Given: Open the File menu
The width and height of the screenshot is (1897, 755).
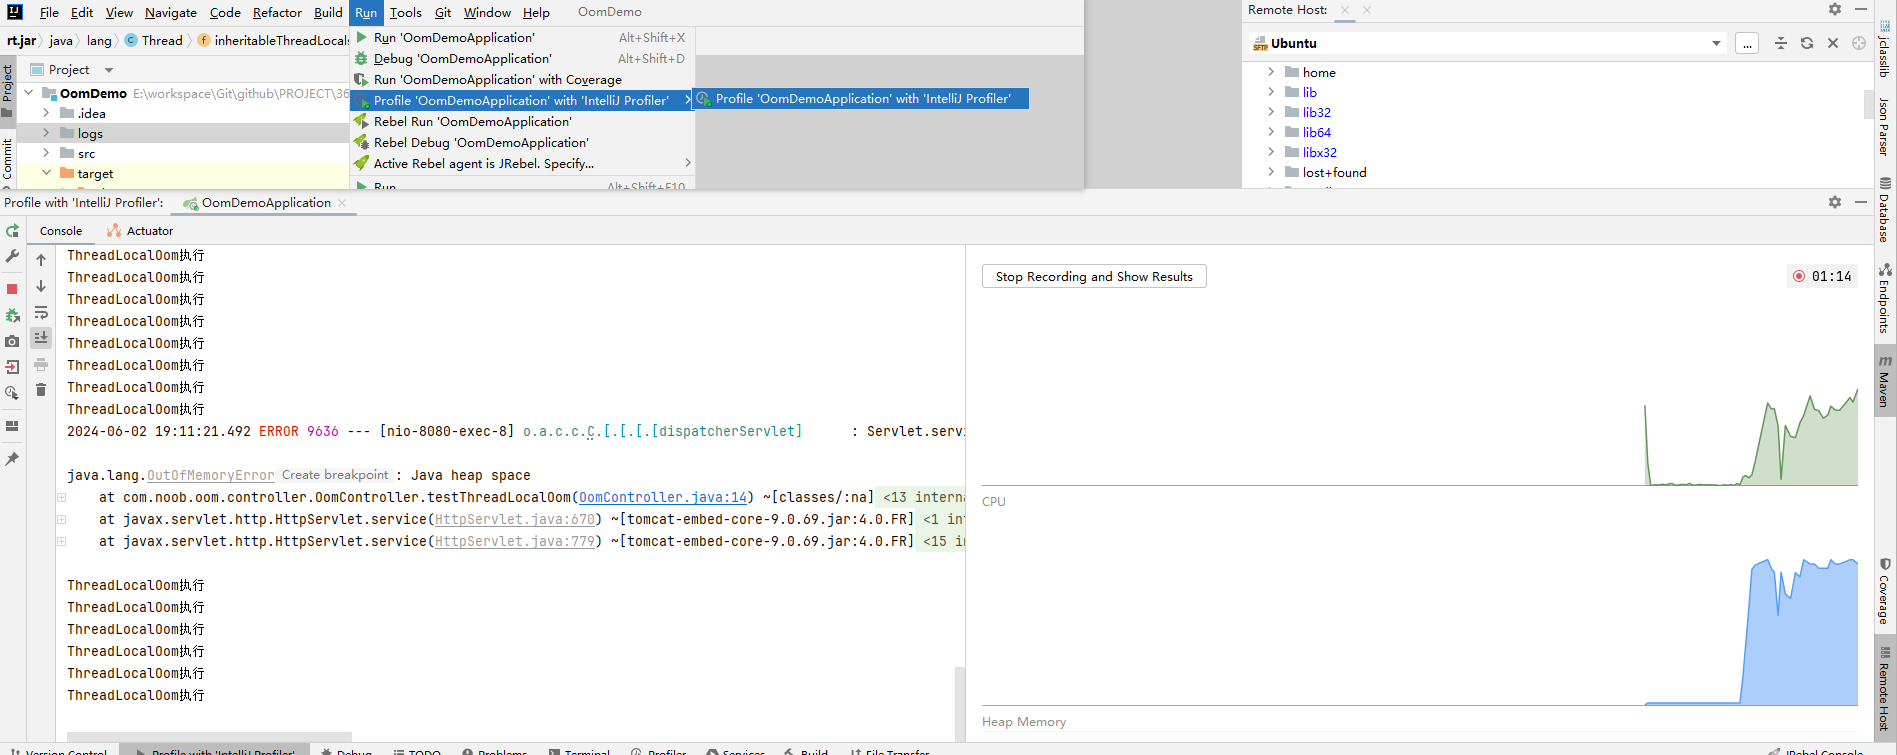Looking at the screenshot, I should pos(49,12).
